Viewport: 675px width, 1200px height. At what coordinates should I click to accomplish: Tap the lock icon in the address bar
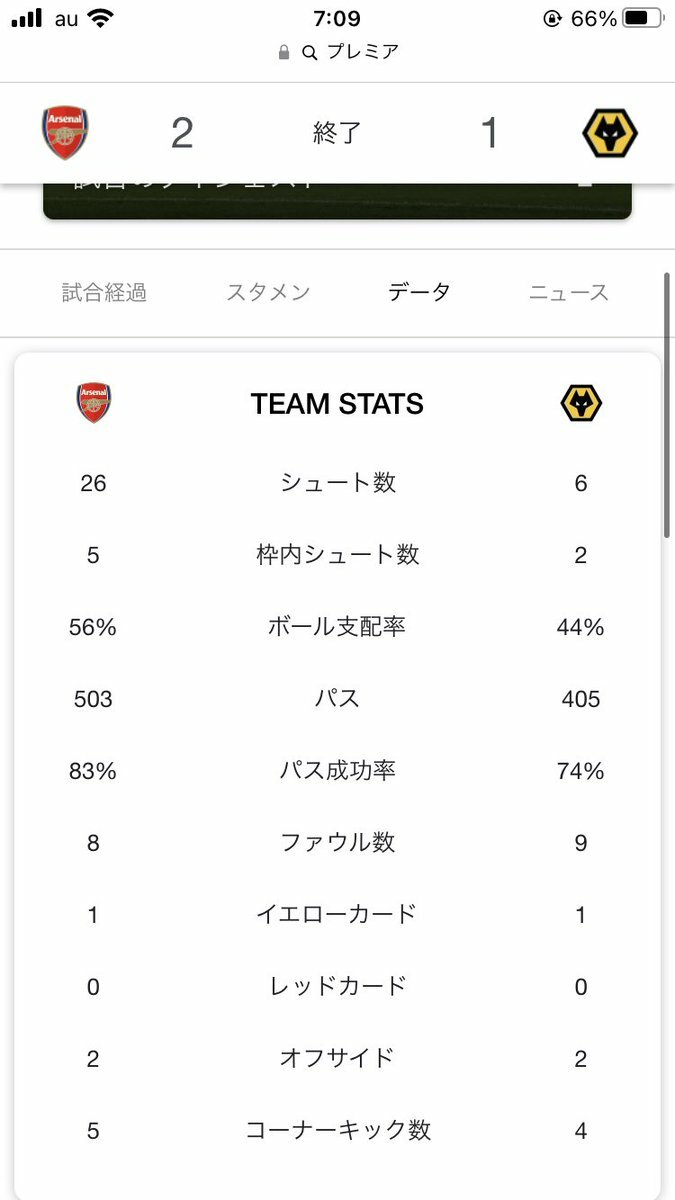click(284, 53)
